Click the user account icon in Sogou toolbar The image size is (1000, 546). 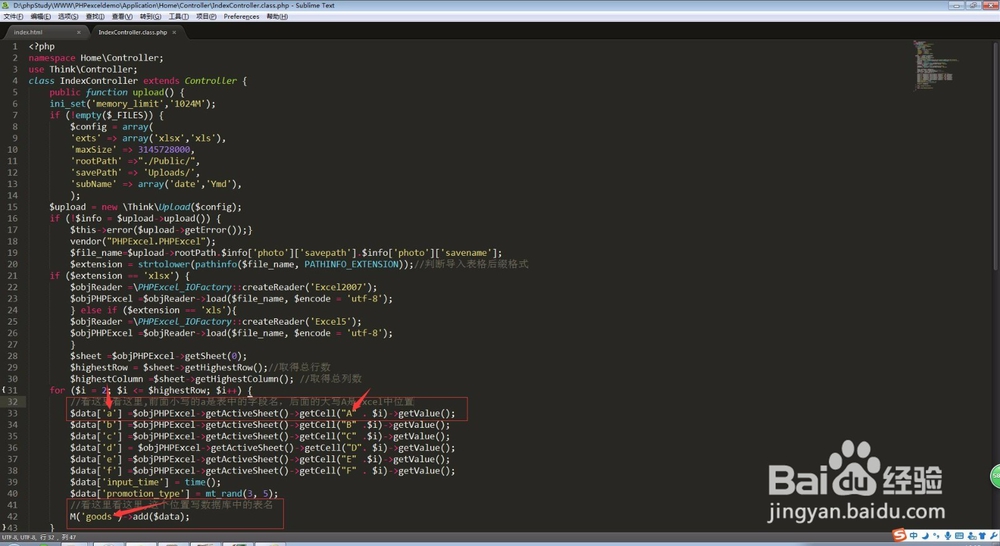[x=972, y=536]
